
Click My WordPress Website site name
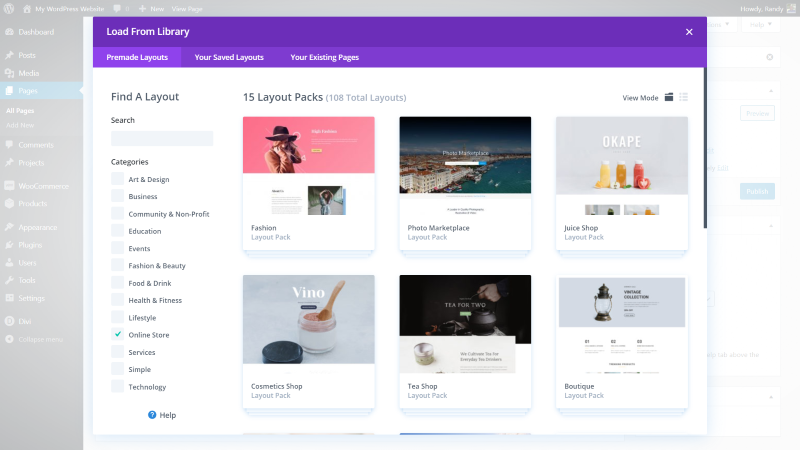point(69,9)
